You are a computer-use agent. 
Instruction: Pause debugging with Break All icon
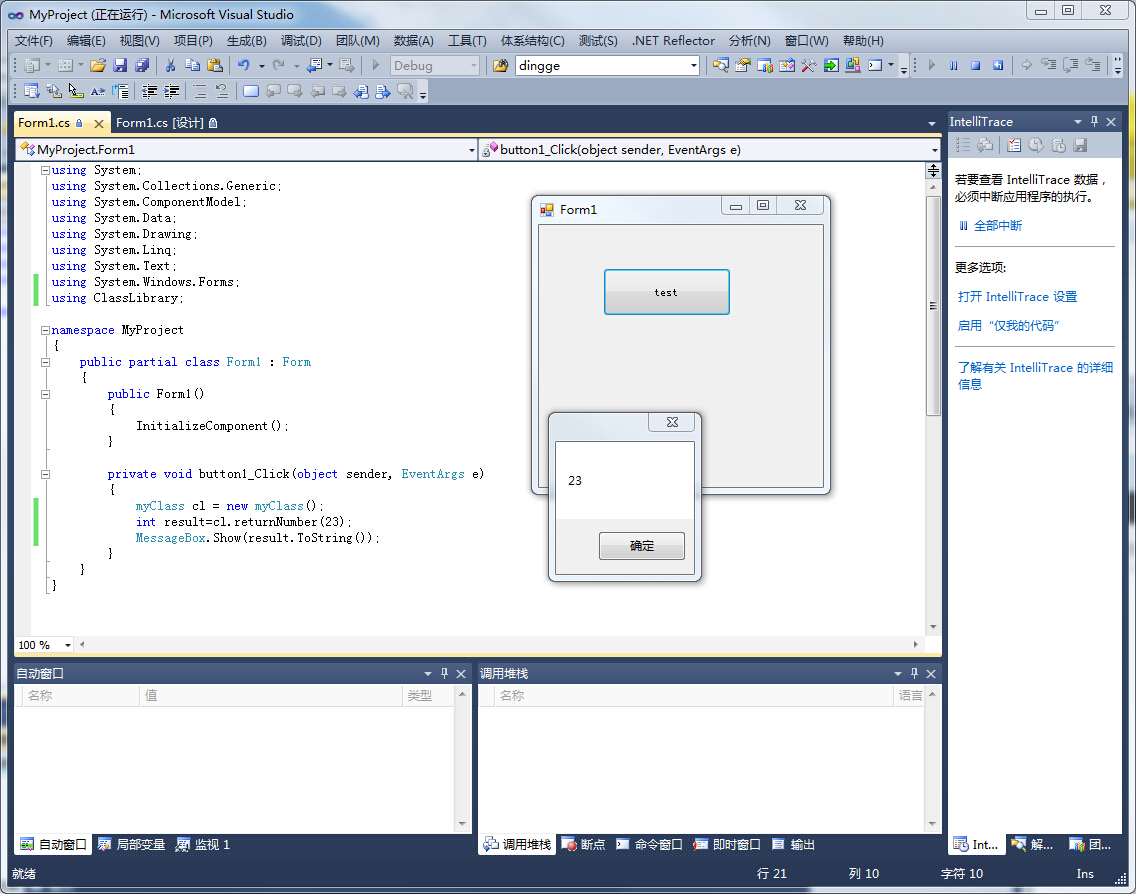click(x=953, y=65)
